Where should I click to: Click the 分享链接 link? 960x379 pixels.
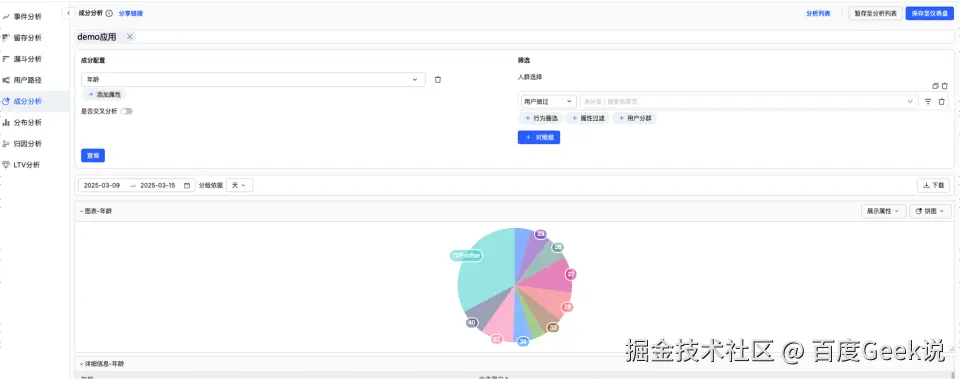tap(130, 13)
